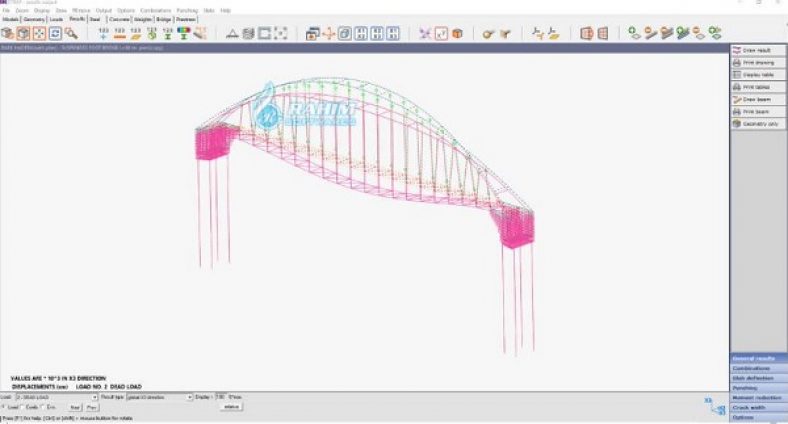Click the Prev load button
The image size is (788, 424).
91,407
